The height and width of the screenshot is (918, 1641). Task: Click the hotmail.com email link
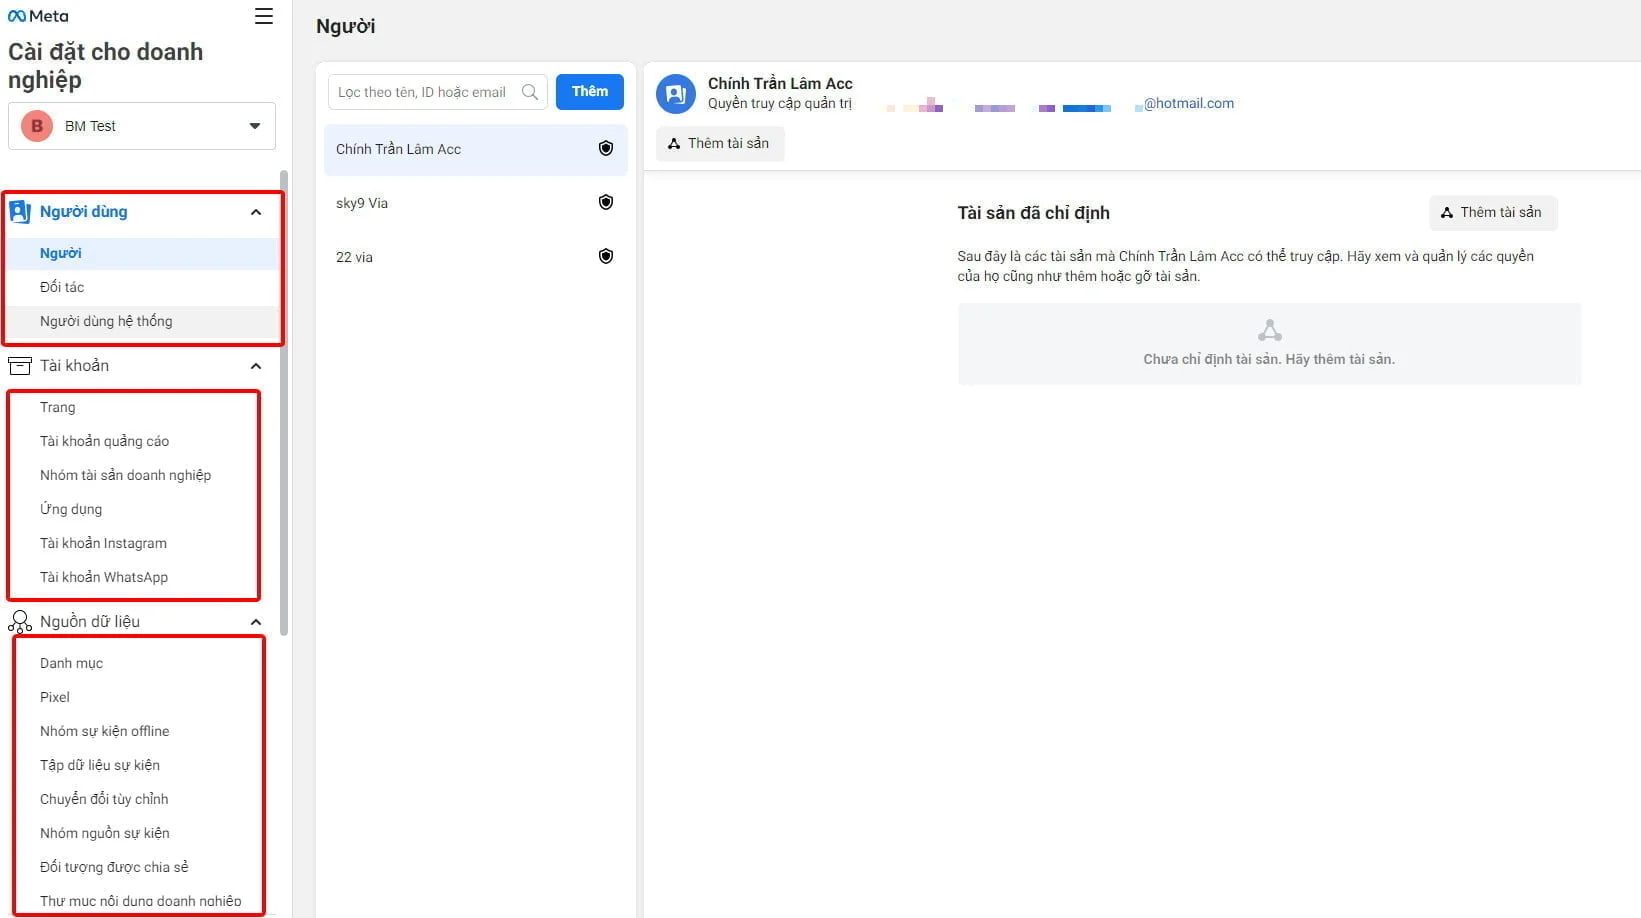1188,103
